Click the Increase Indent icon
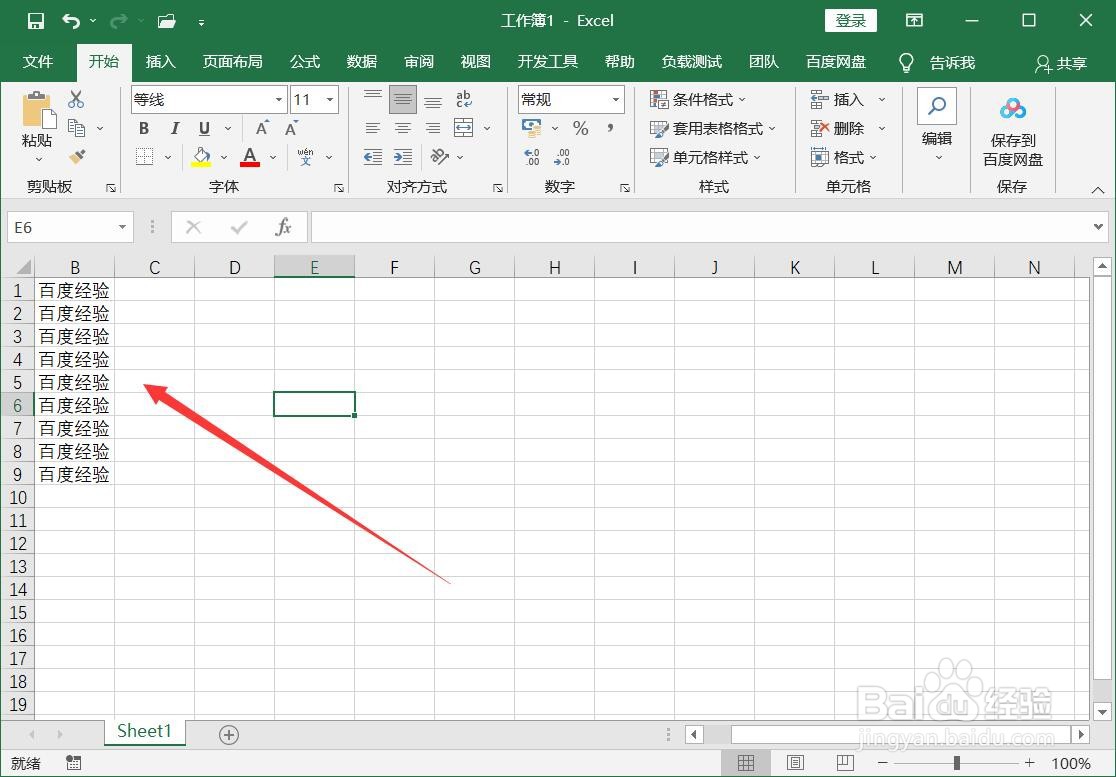 pos(403,157)
